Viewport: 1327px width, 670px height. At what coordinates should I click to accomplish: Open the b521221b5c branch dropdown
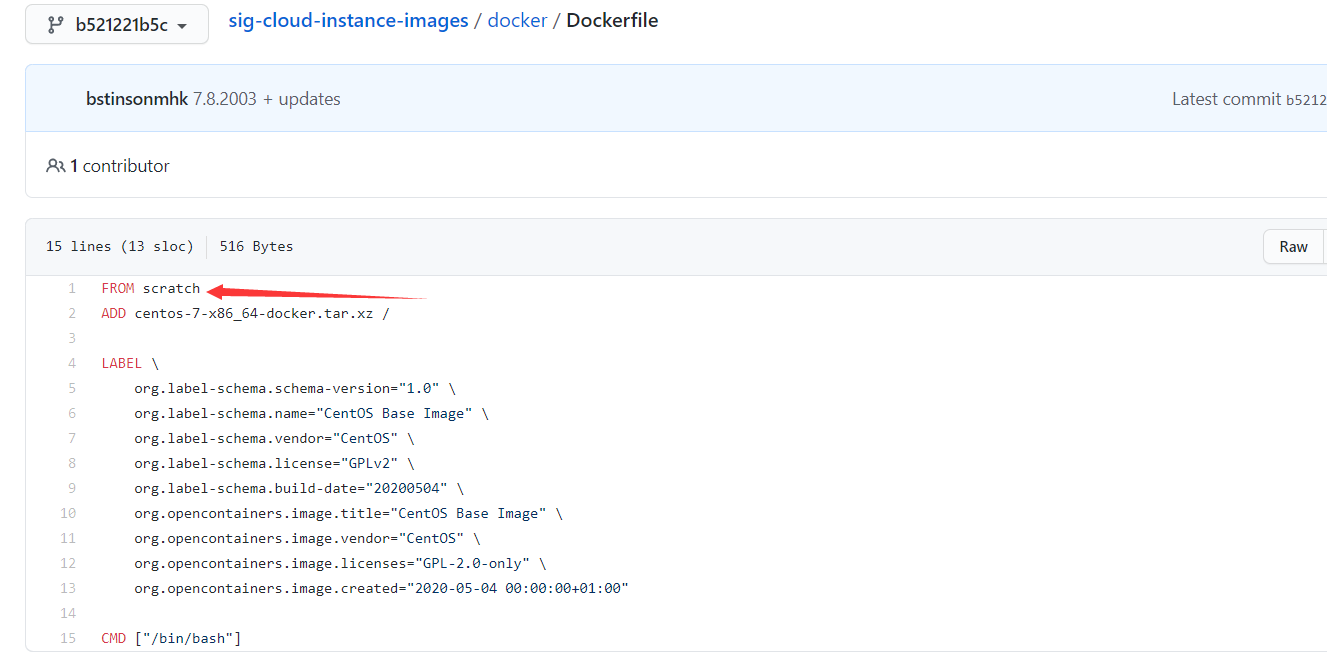point(117,25)
